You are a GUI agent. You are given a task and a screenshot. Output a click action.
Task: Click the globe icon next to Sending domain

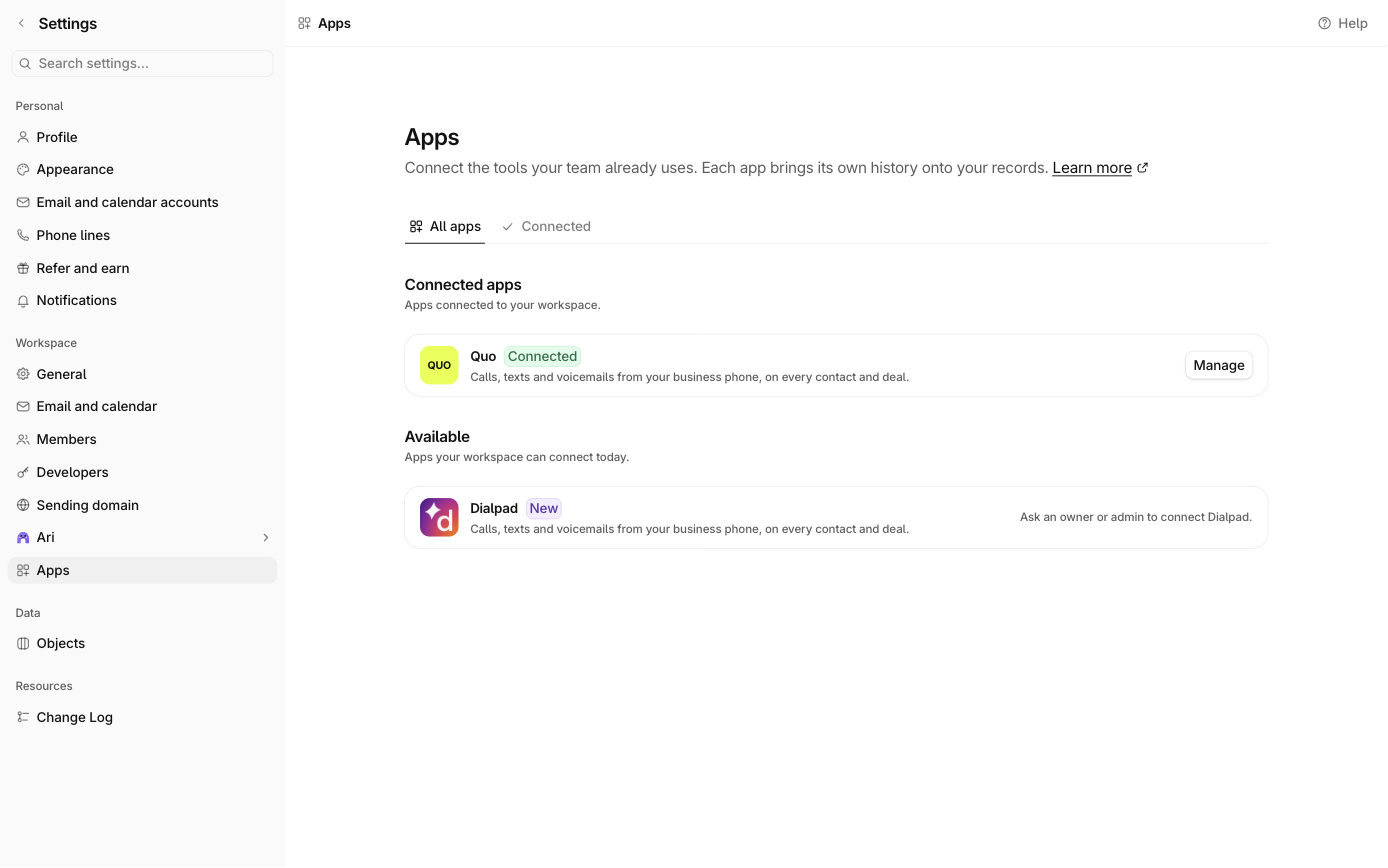(x=23, y=505)
